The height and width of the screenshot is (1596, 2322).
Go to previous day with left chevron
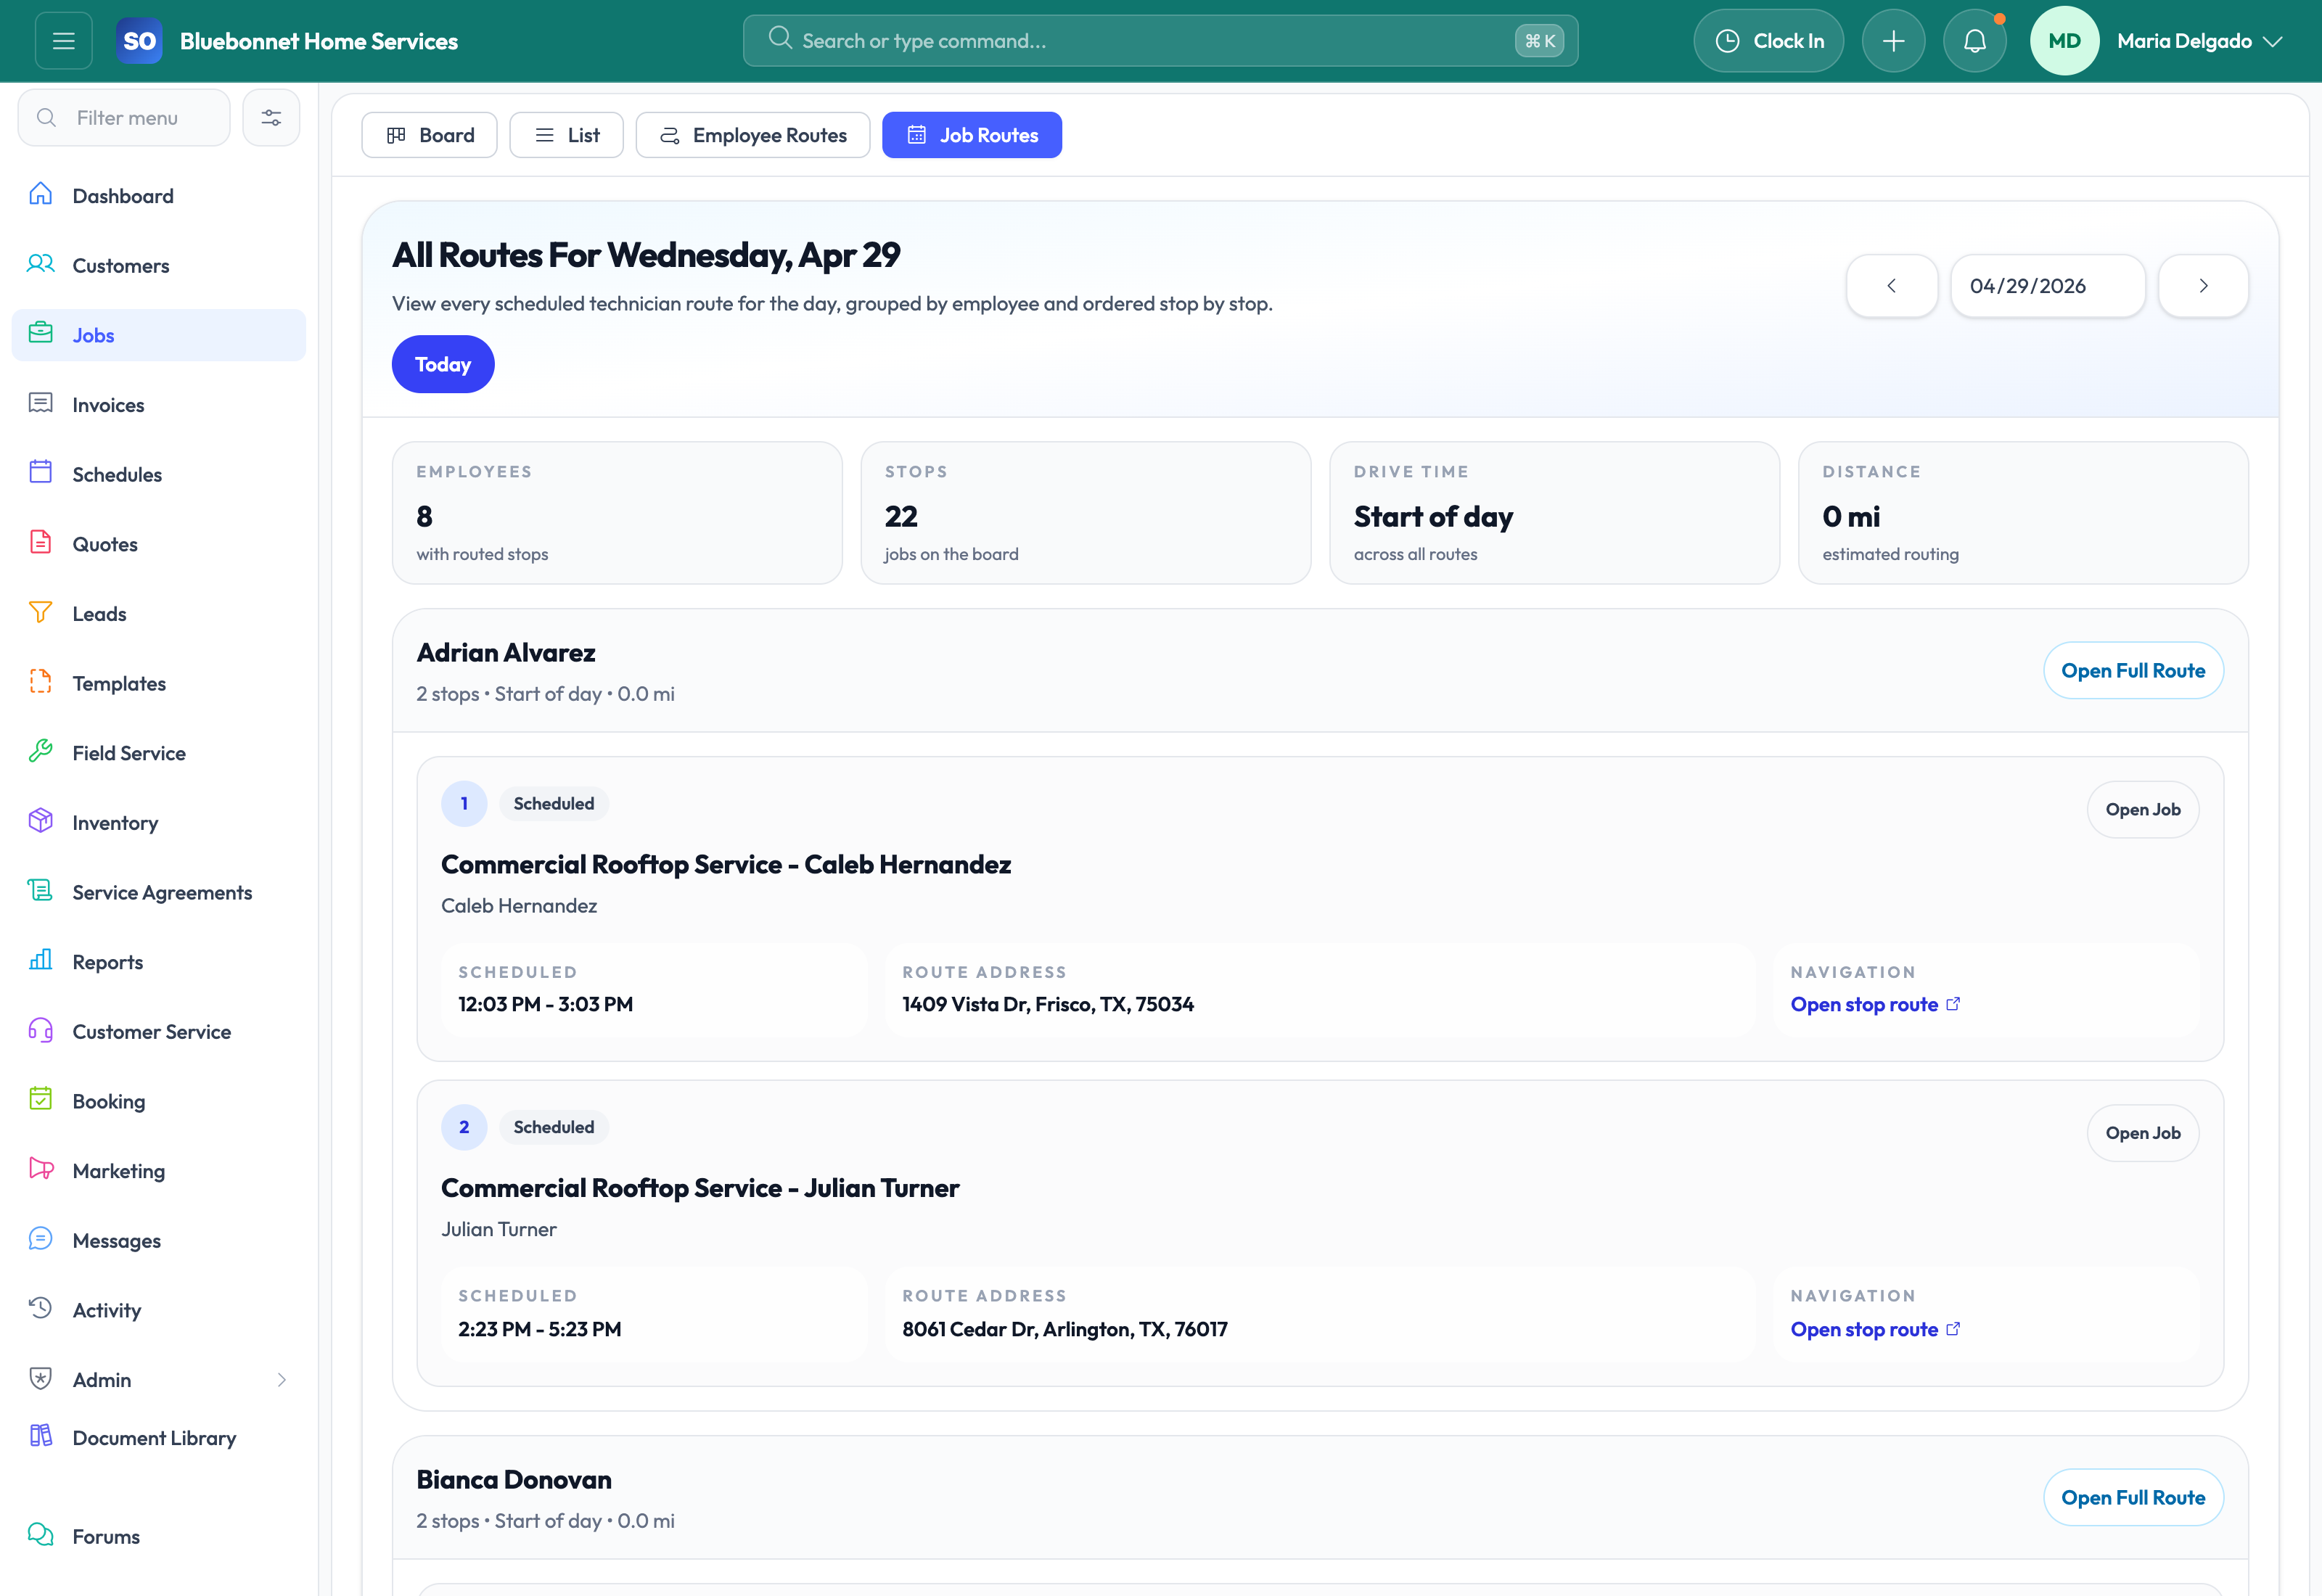(x=1891, y=286)
